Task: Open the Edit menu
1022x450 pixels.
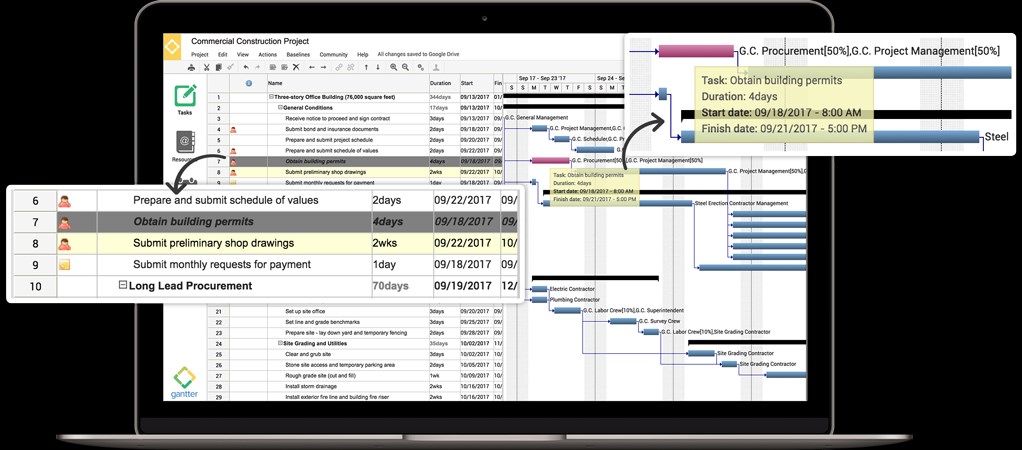Action: [x=223, y=55]
